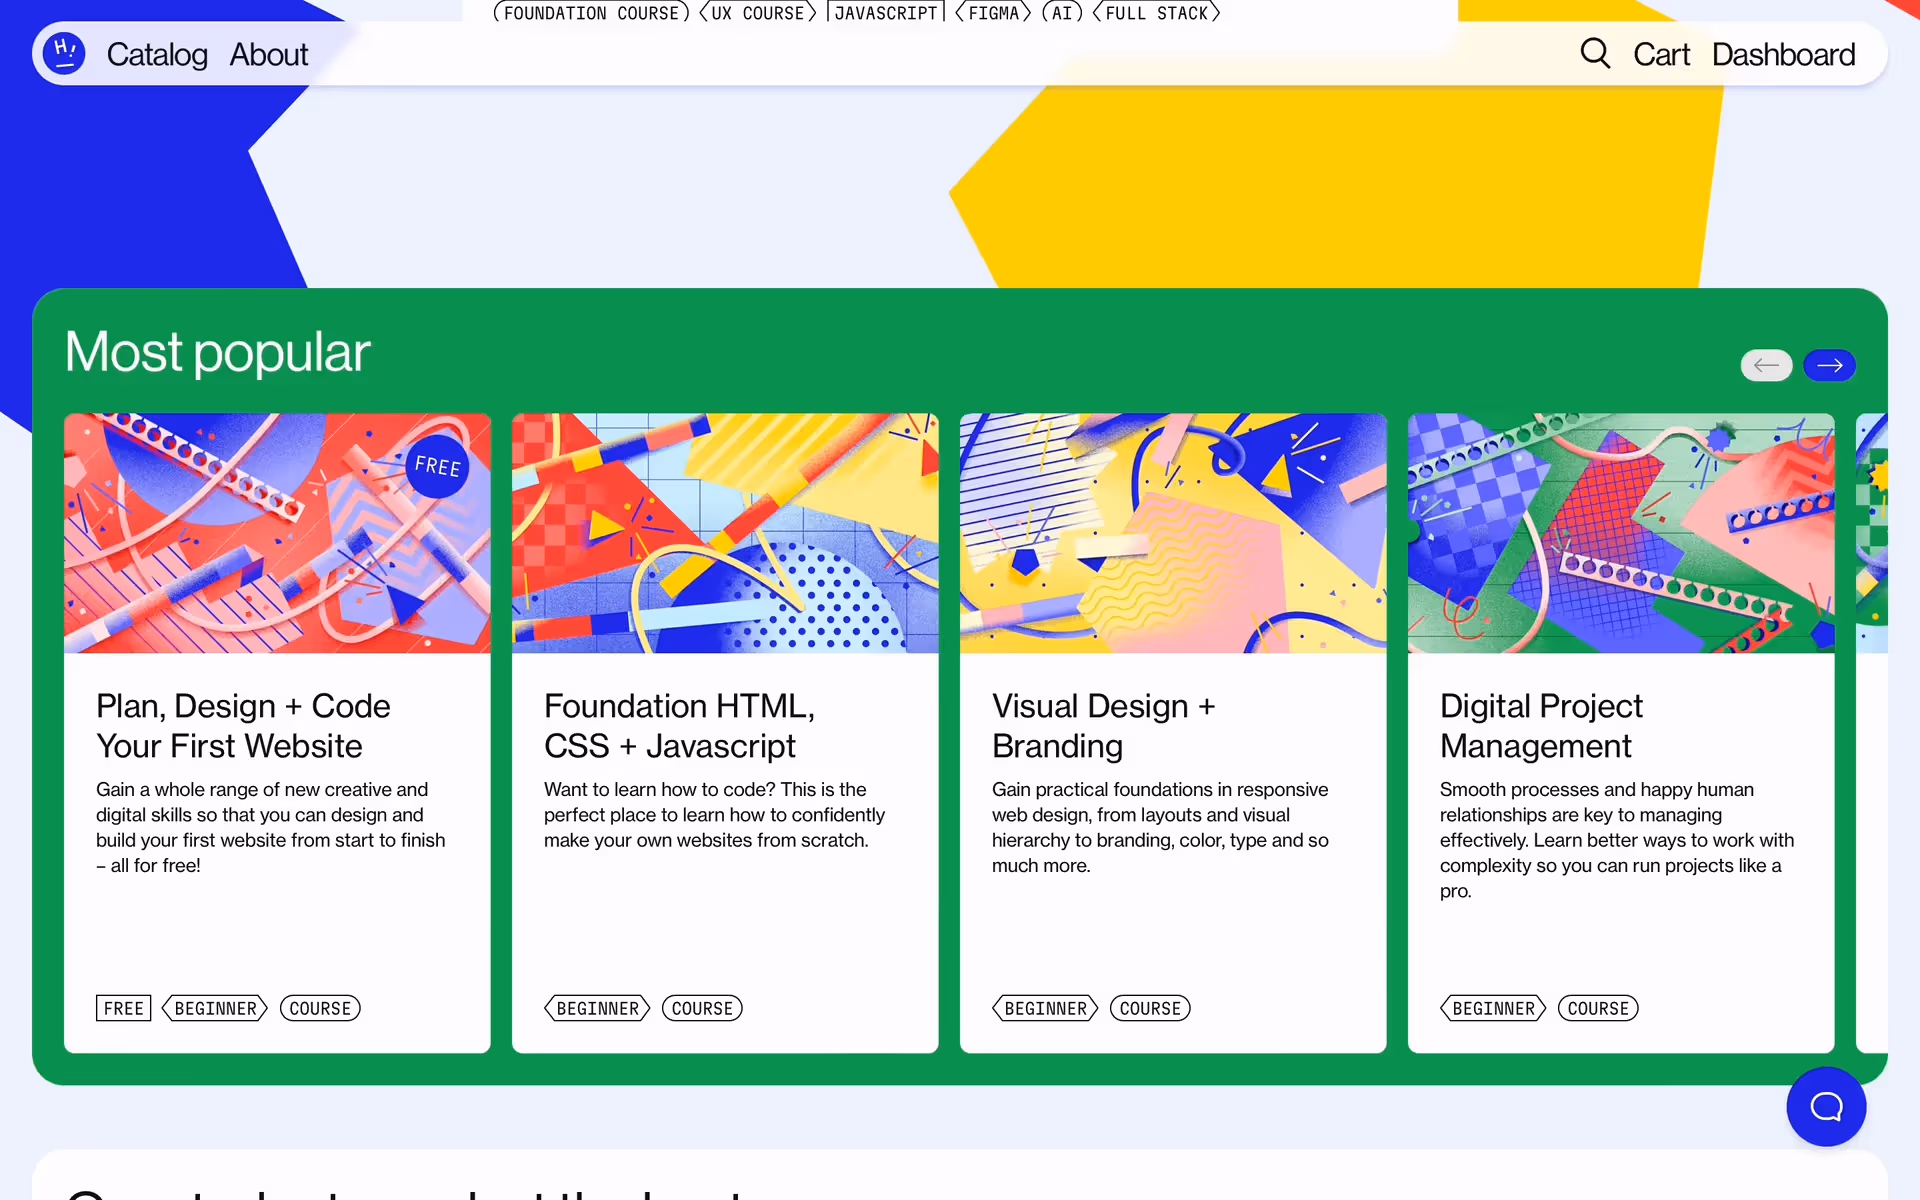Screen dimensions: 1920x1200
Task: Click the BEGINNER tag on Visual Design card
Action: (x=1045, y=1008)
